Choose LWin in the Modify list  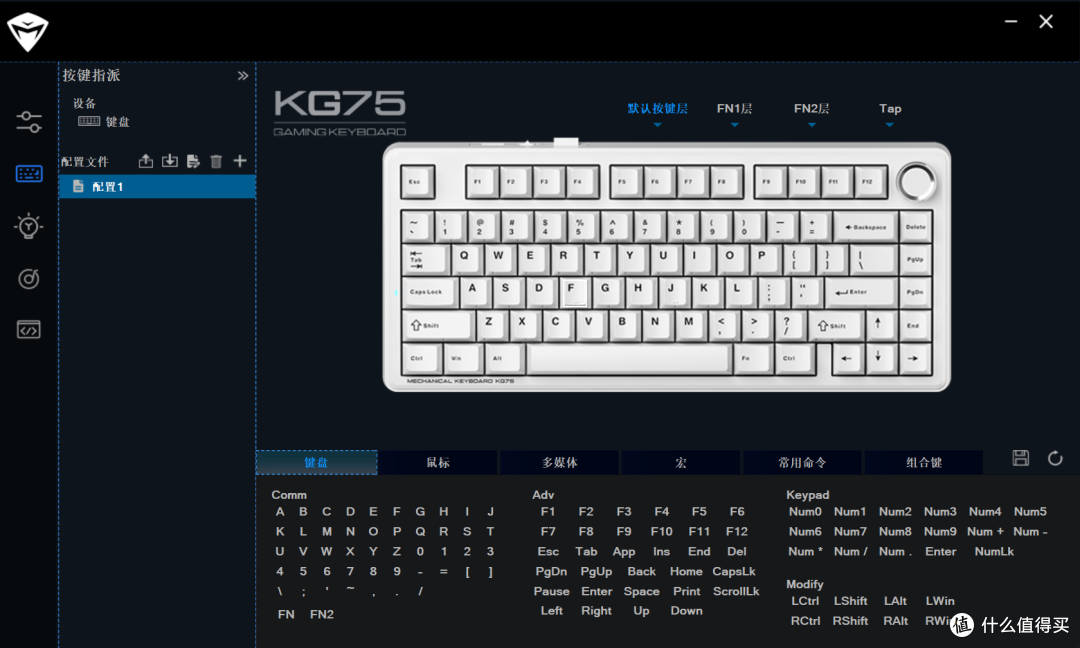click(940, 601)
